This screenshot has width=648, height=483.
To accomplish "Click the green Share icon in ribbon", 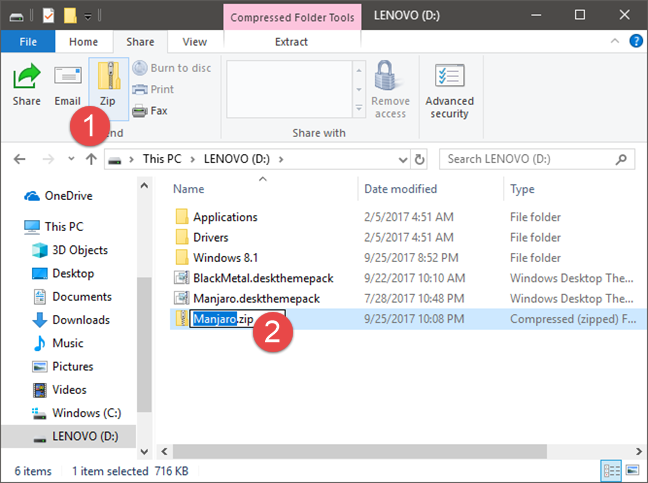I will pos(26,76).
